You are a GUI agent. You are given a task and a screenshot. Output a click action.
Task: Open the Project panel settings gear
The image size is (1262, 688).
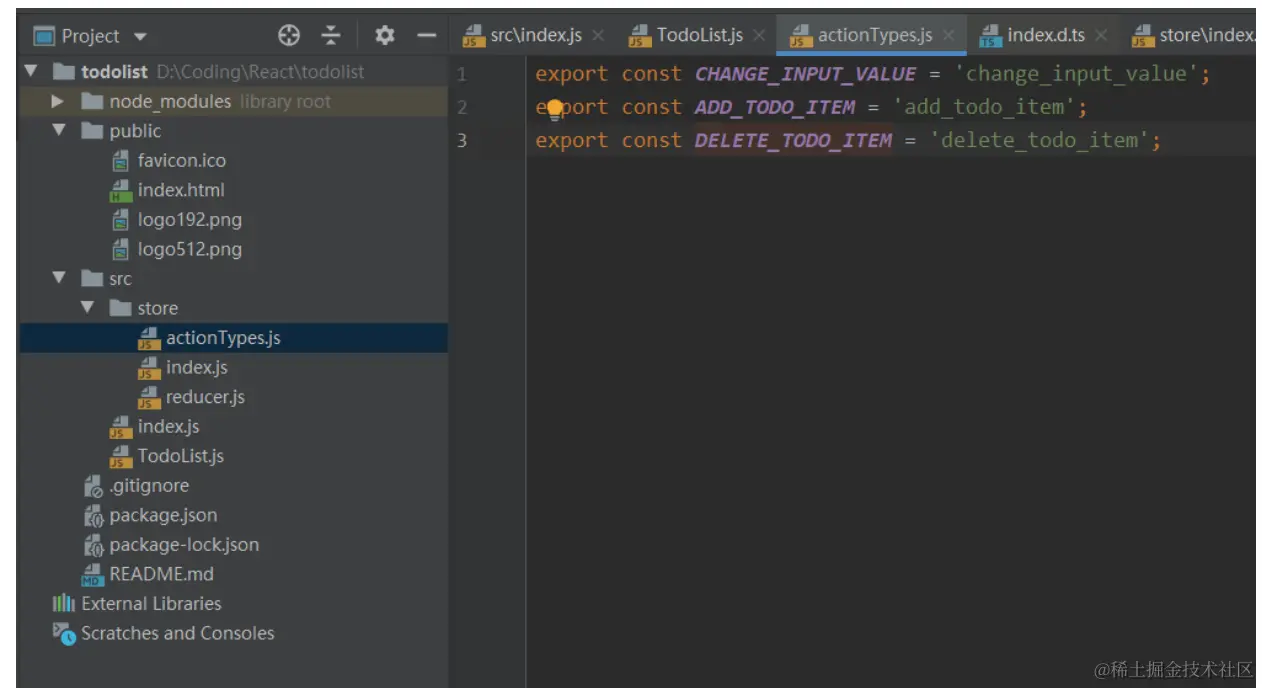384,36
